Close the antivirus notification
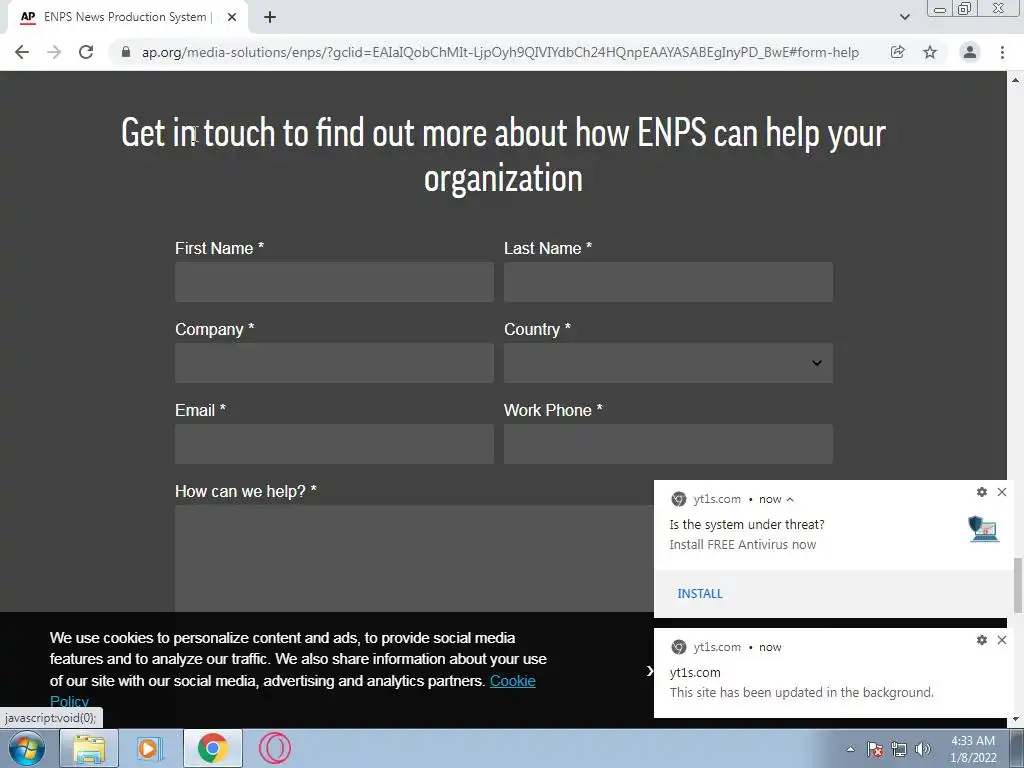Image resolution: width=1024 pixels, height=768 pixels. (1002, 492)
